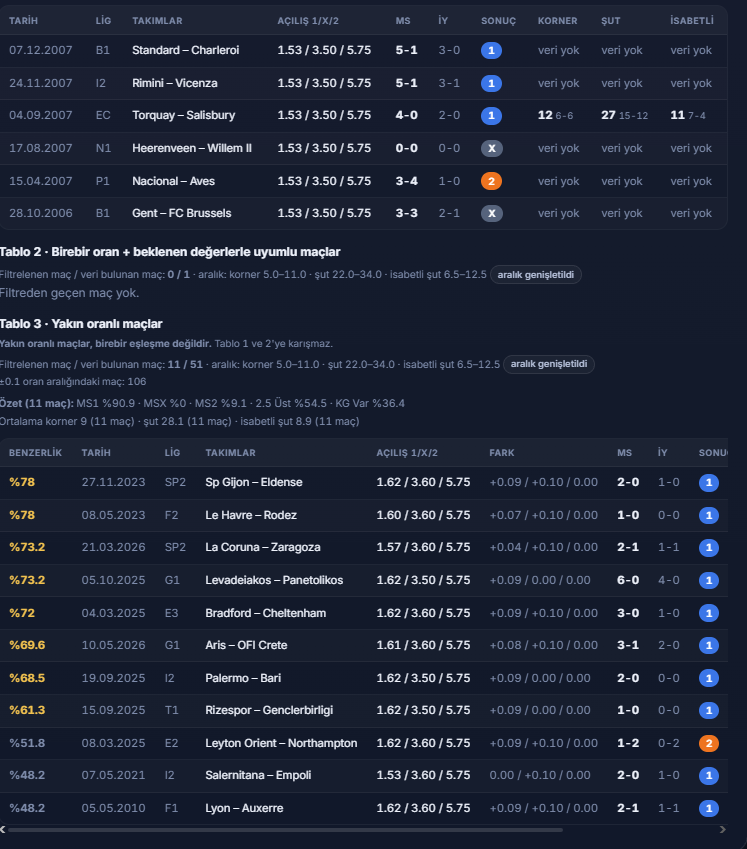
Task: Select the Nacional – Aves team names
Action: point(173,181)
